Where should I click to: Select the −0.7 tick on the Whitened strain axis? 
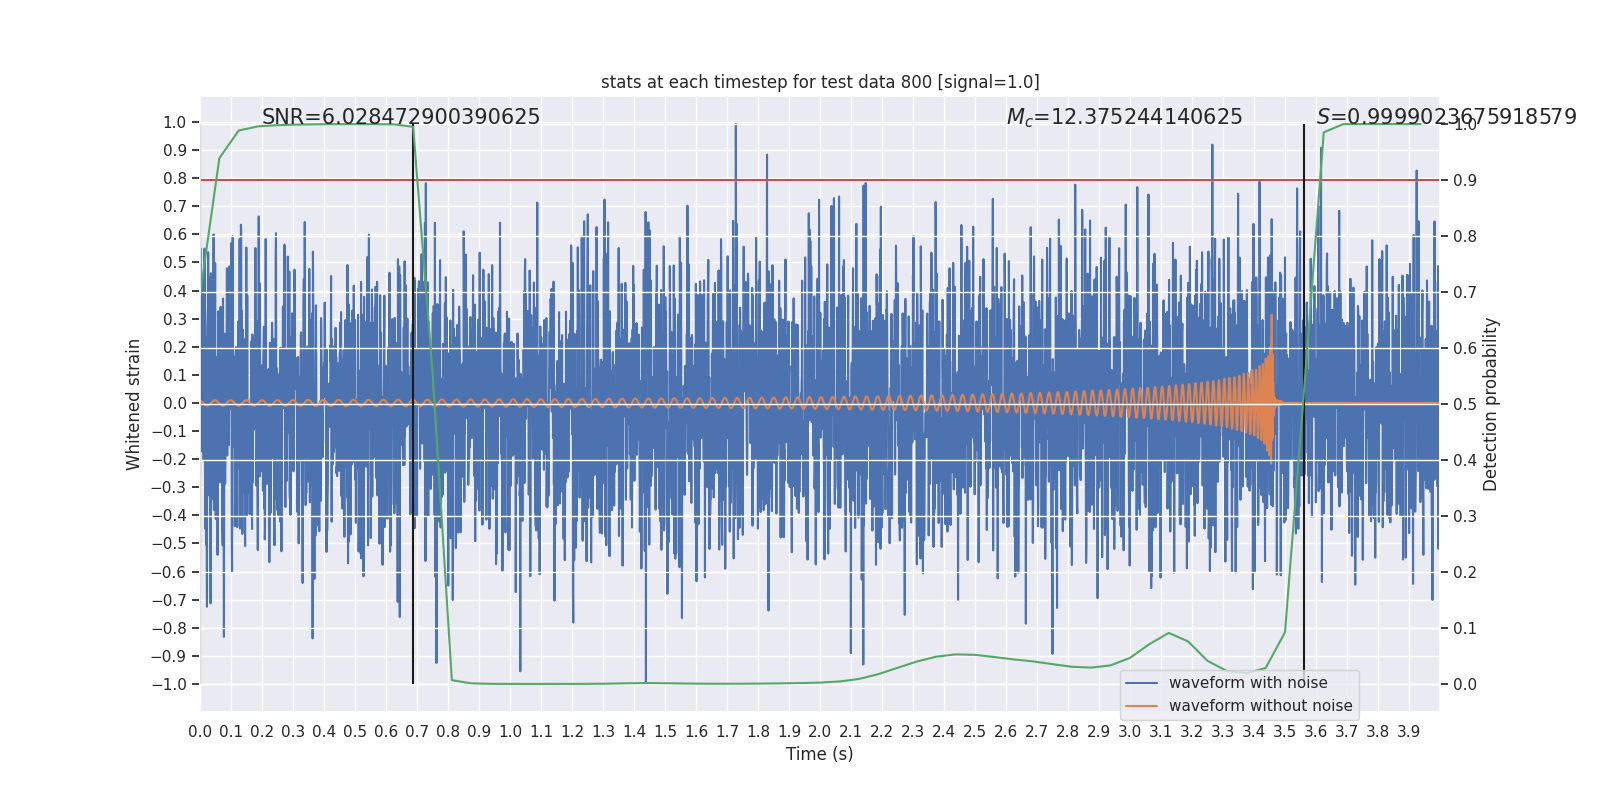pyautogui.click(x=169, y=601)
